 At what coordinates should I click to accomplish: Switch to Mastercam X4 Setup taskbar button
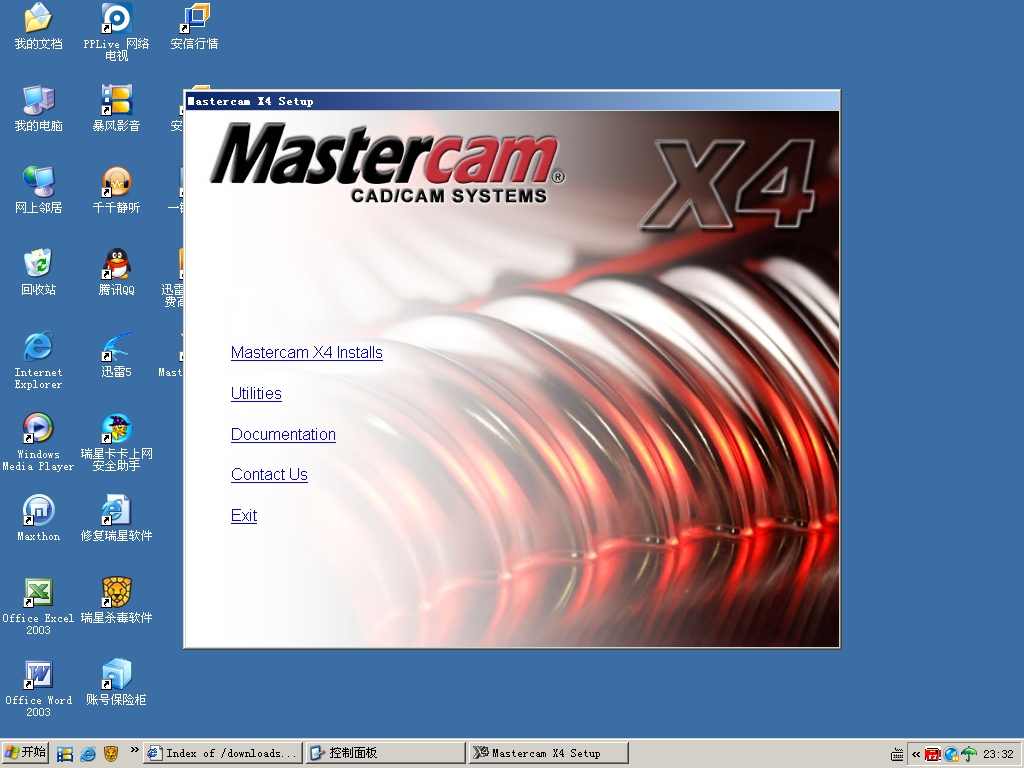[x=549, y=753]
